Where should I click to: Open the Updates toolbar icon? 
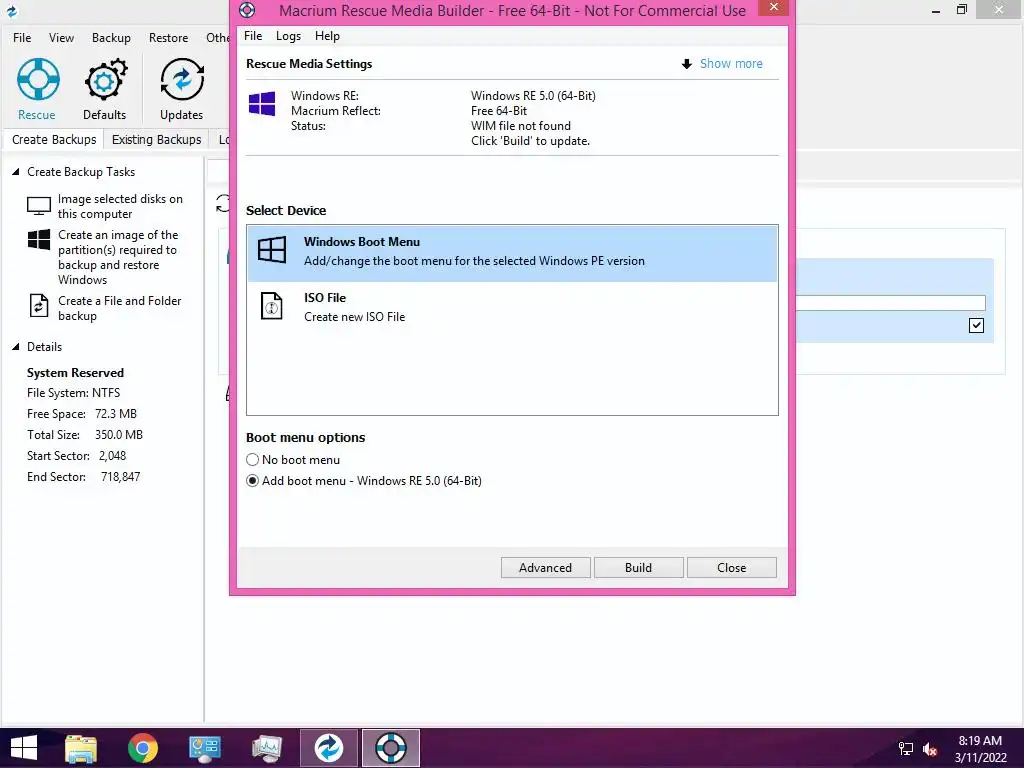click(x=182, y=89)
